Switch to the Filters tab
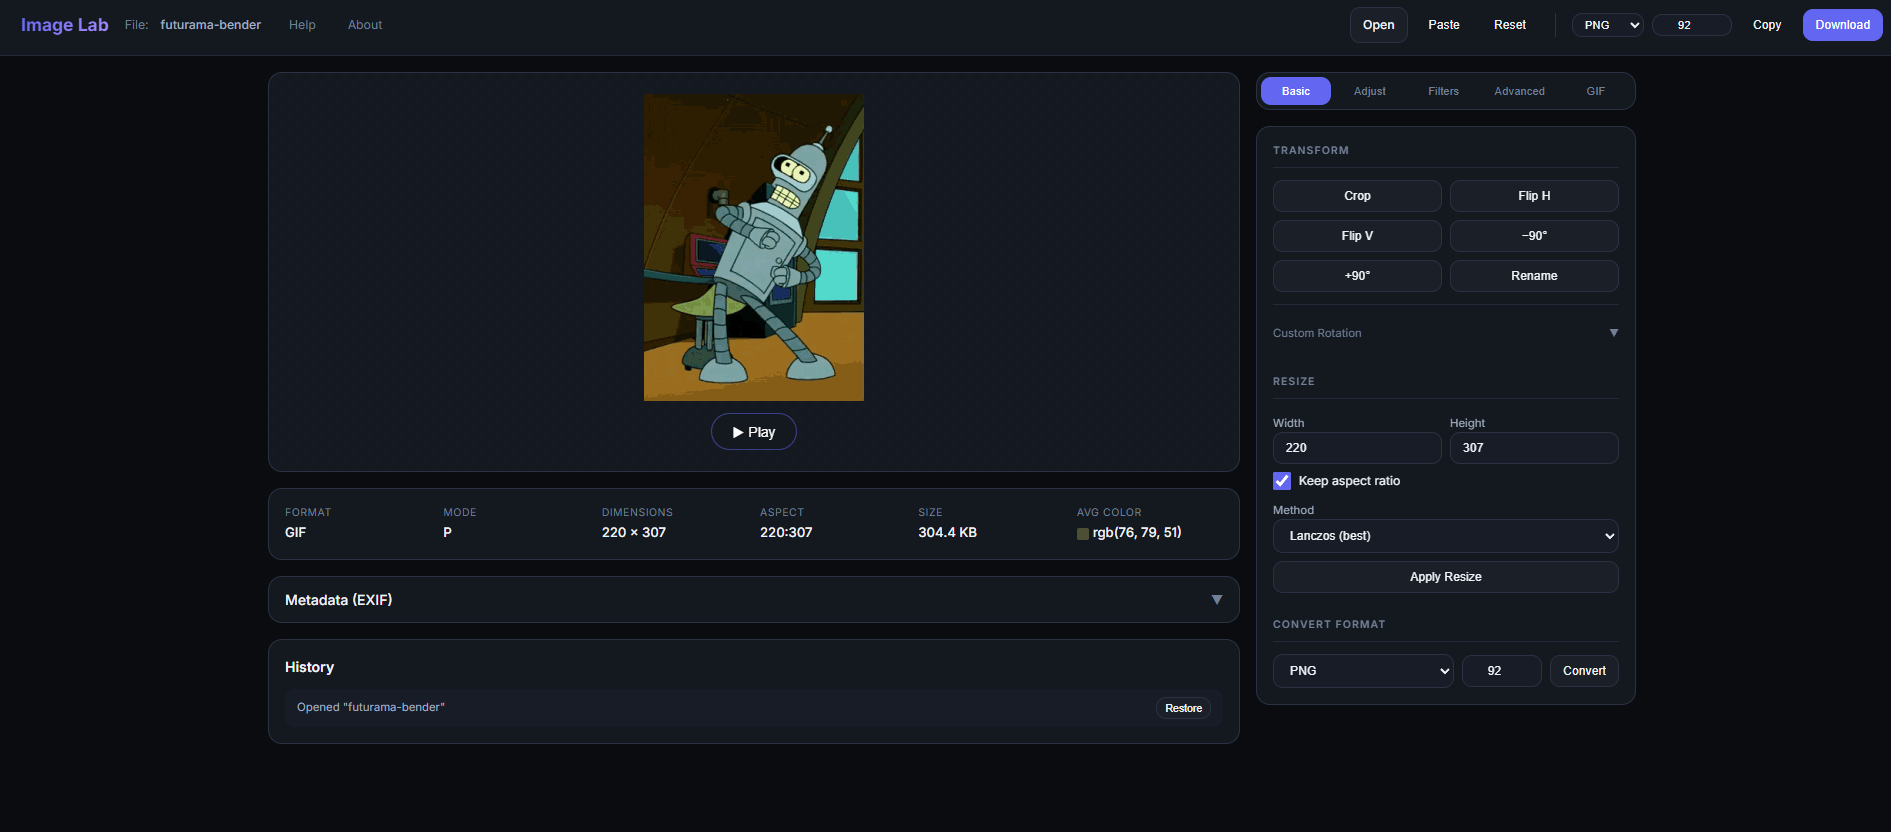Image resolution: width=1891 pixels, height=832 pixels. [x=1443, y=91]
